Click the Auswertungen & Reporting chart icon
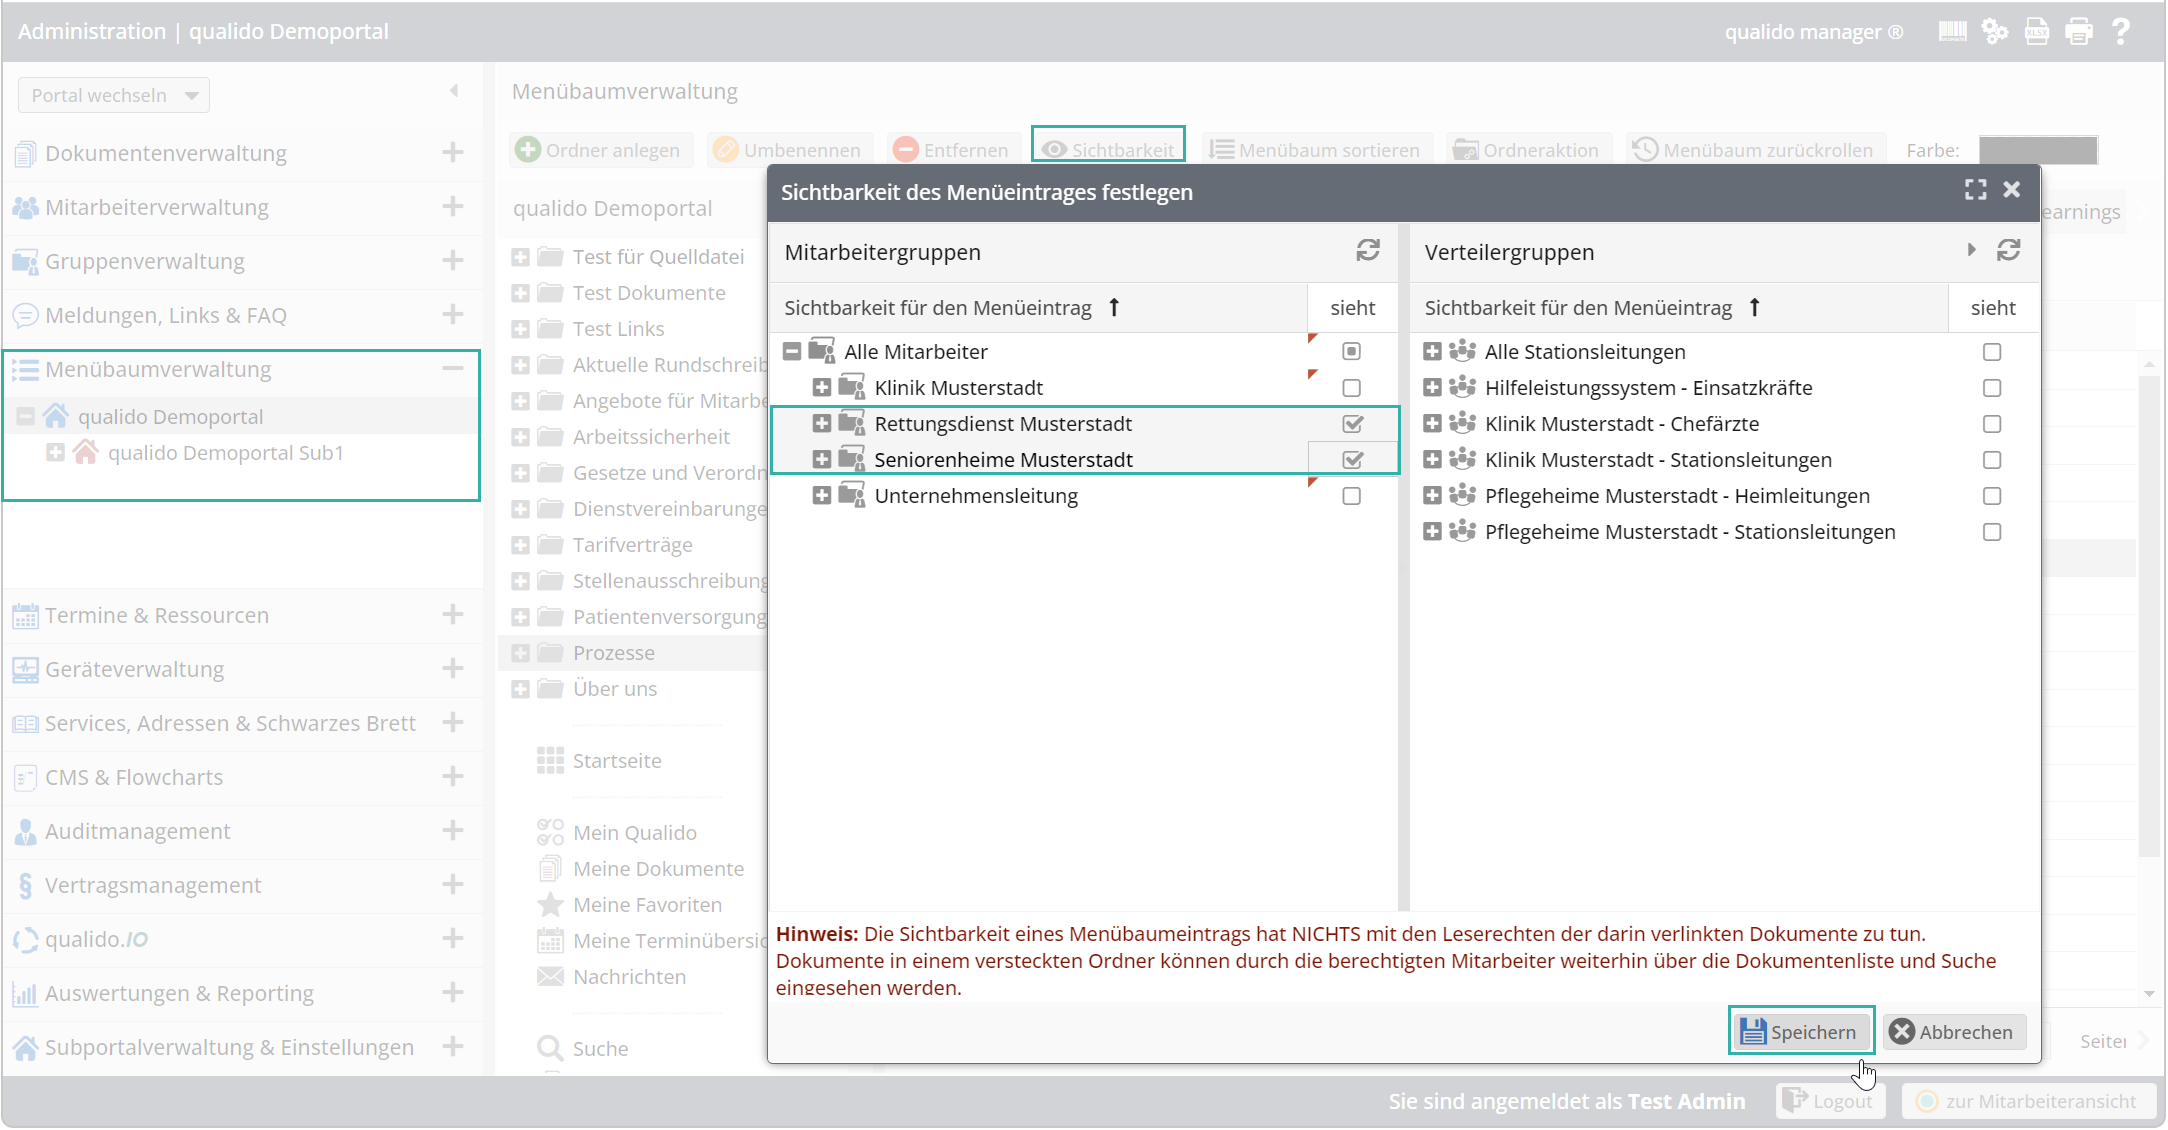Image resolution: width=2168 pixels, height=1130 pixels. tap(25, 993)
